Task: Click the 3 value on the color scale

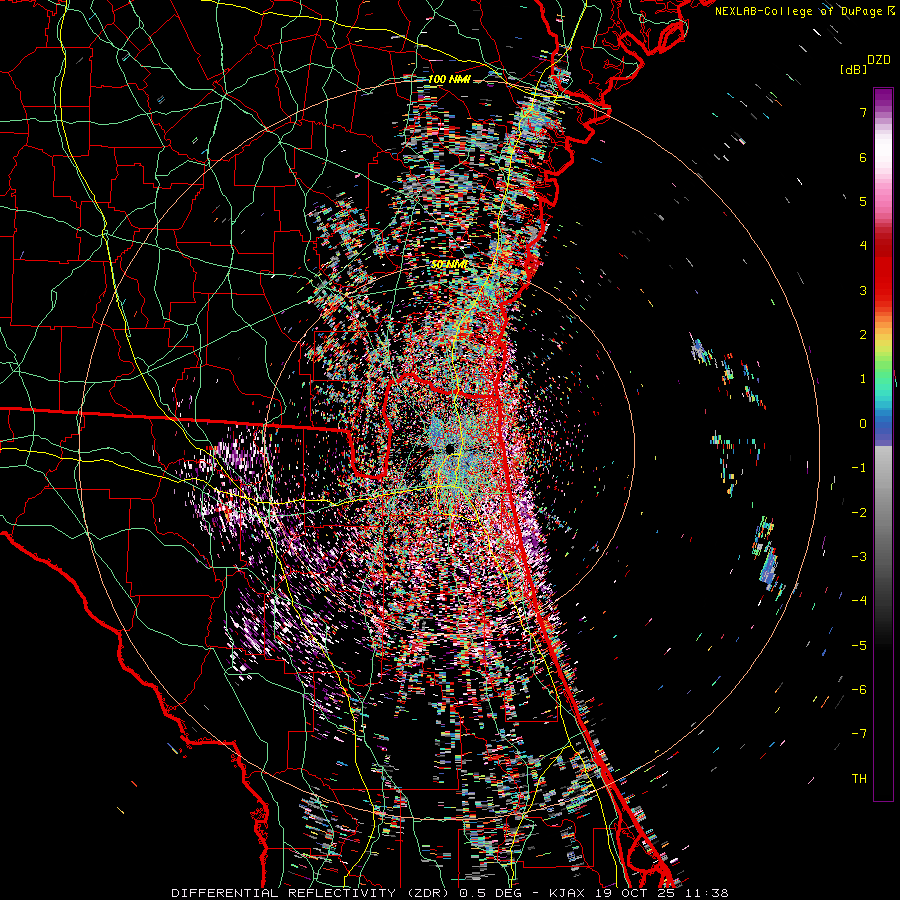Action: [x=863, y=290]
